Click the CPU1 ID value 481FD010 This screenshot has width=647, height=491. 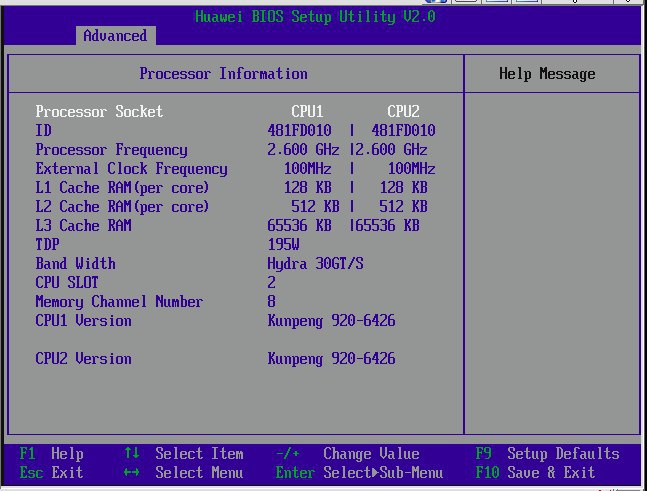point(299,130)
